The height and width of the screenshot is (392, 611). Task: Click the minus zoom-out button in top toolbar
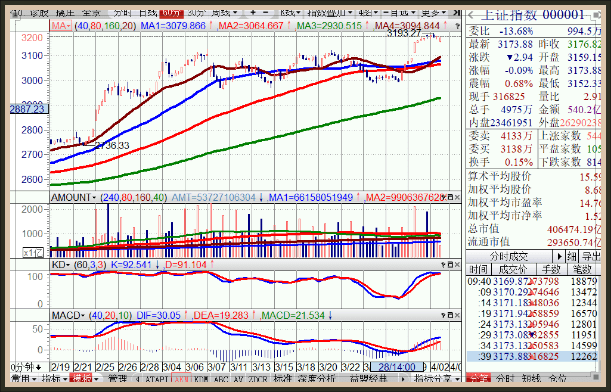(x=266, y=13)
